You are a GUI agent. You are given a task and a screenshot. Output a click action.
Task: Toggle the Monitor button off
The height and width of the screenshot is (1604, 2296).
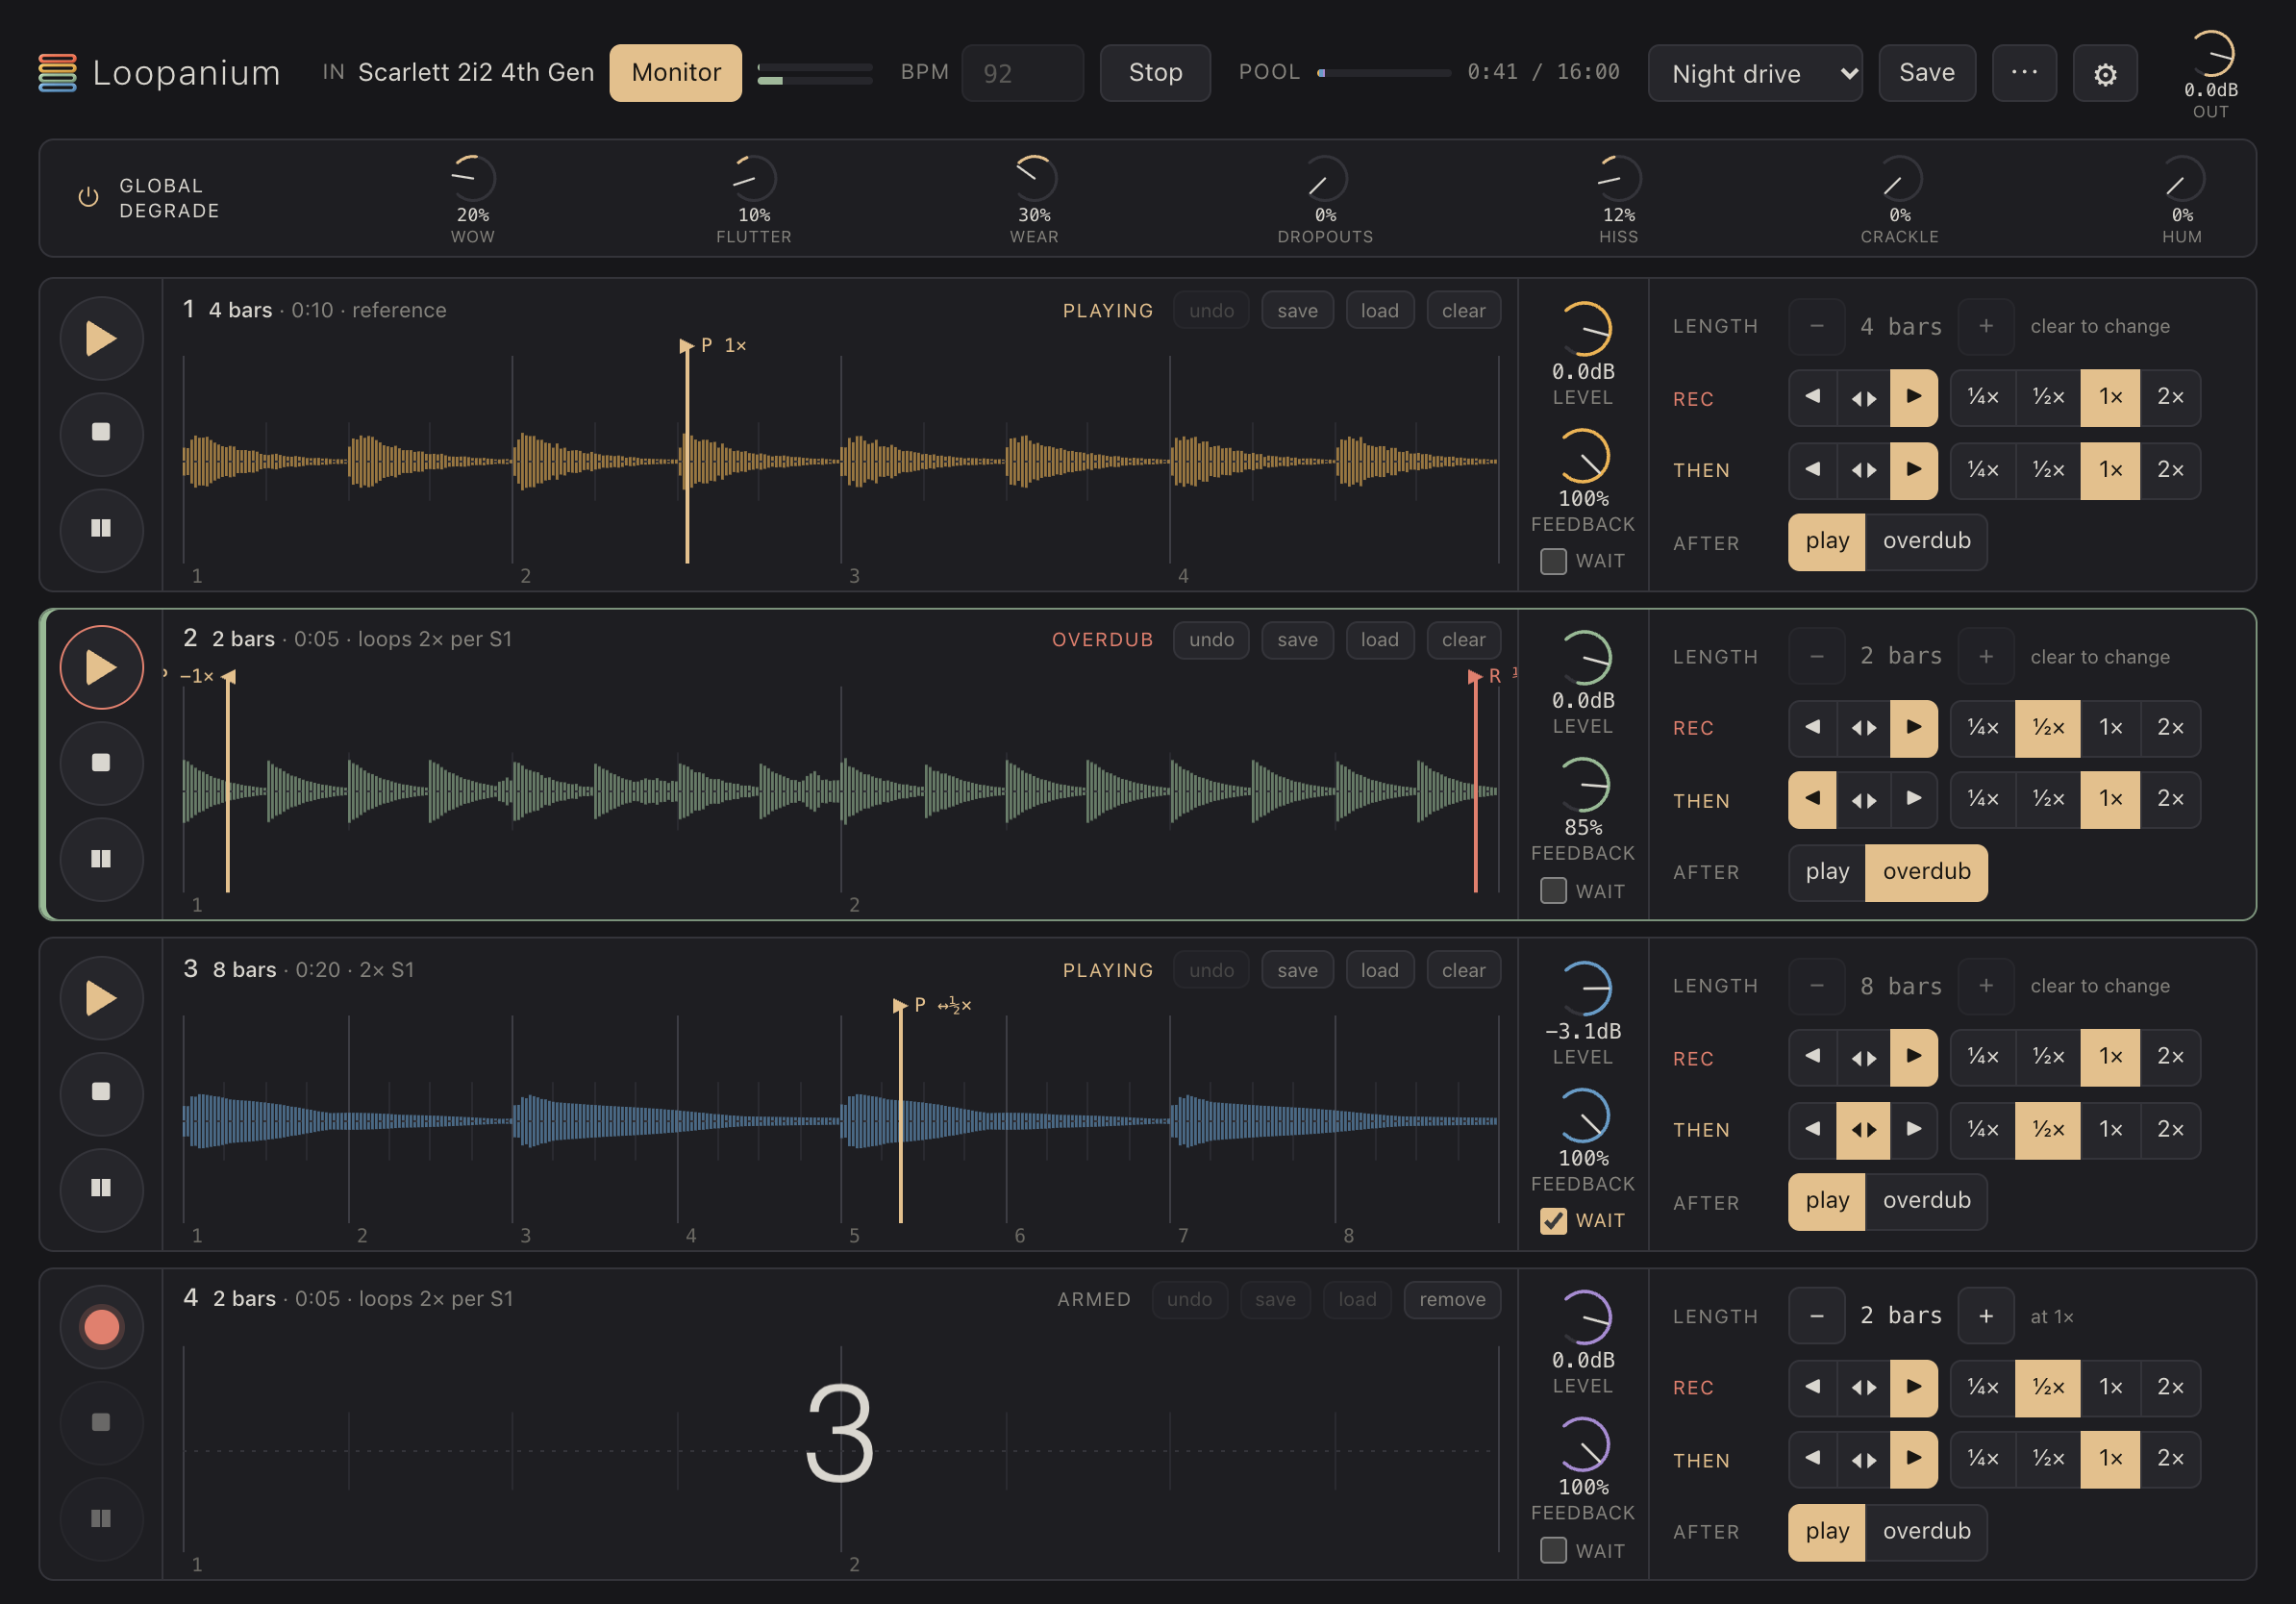point(676,73)
